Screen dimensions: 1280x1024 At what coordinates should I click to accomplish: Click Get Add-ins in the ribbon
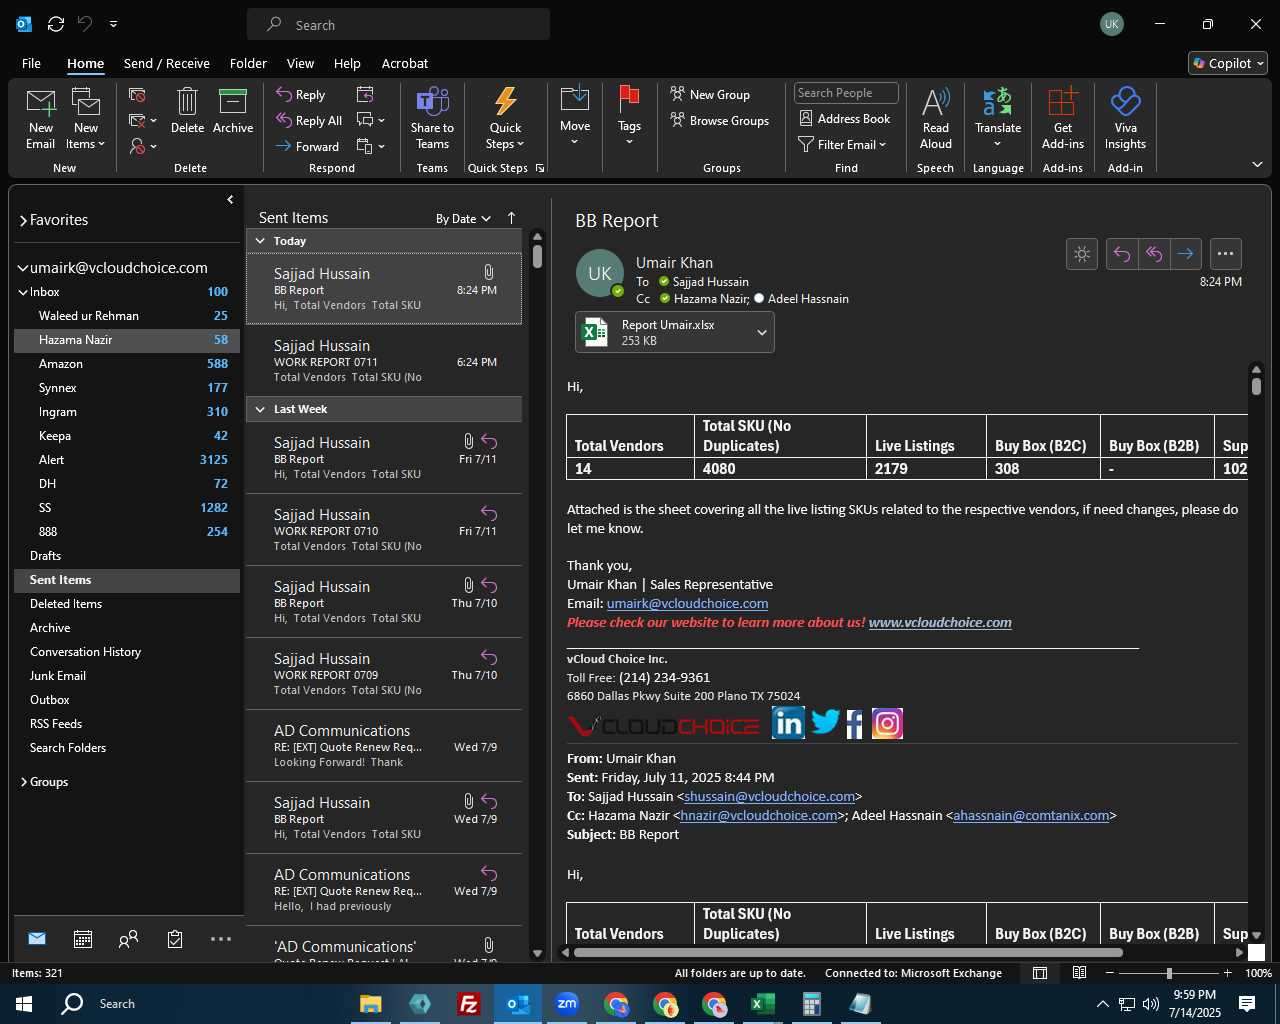coord(1062,119)
